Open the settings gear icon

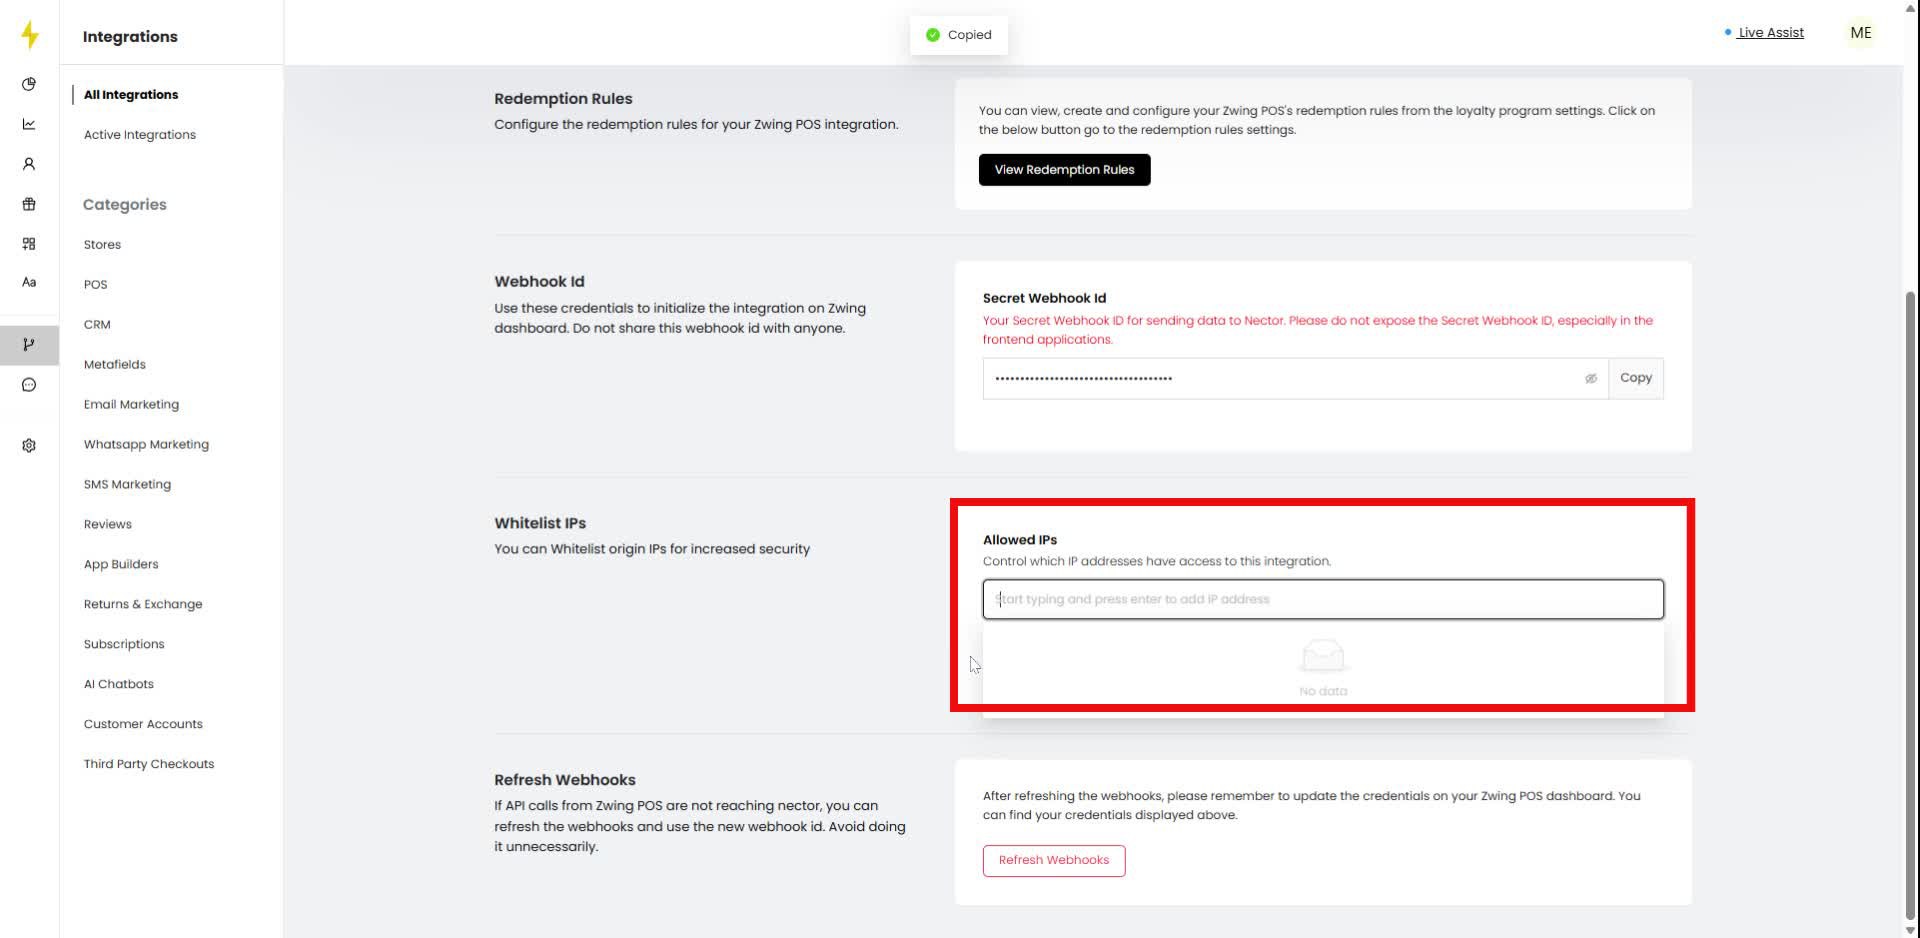click(x=29, y=445)
